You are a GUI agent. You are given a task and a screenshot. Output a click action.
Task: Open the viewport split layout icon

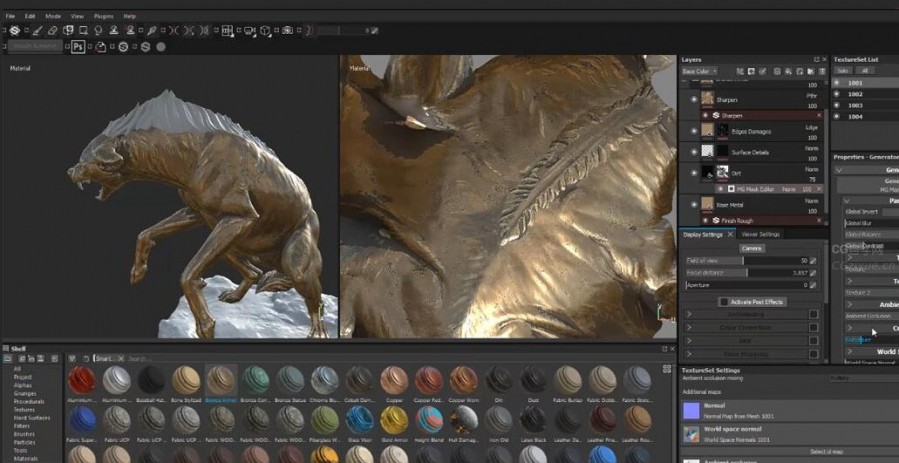(227, 30)
